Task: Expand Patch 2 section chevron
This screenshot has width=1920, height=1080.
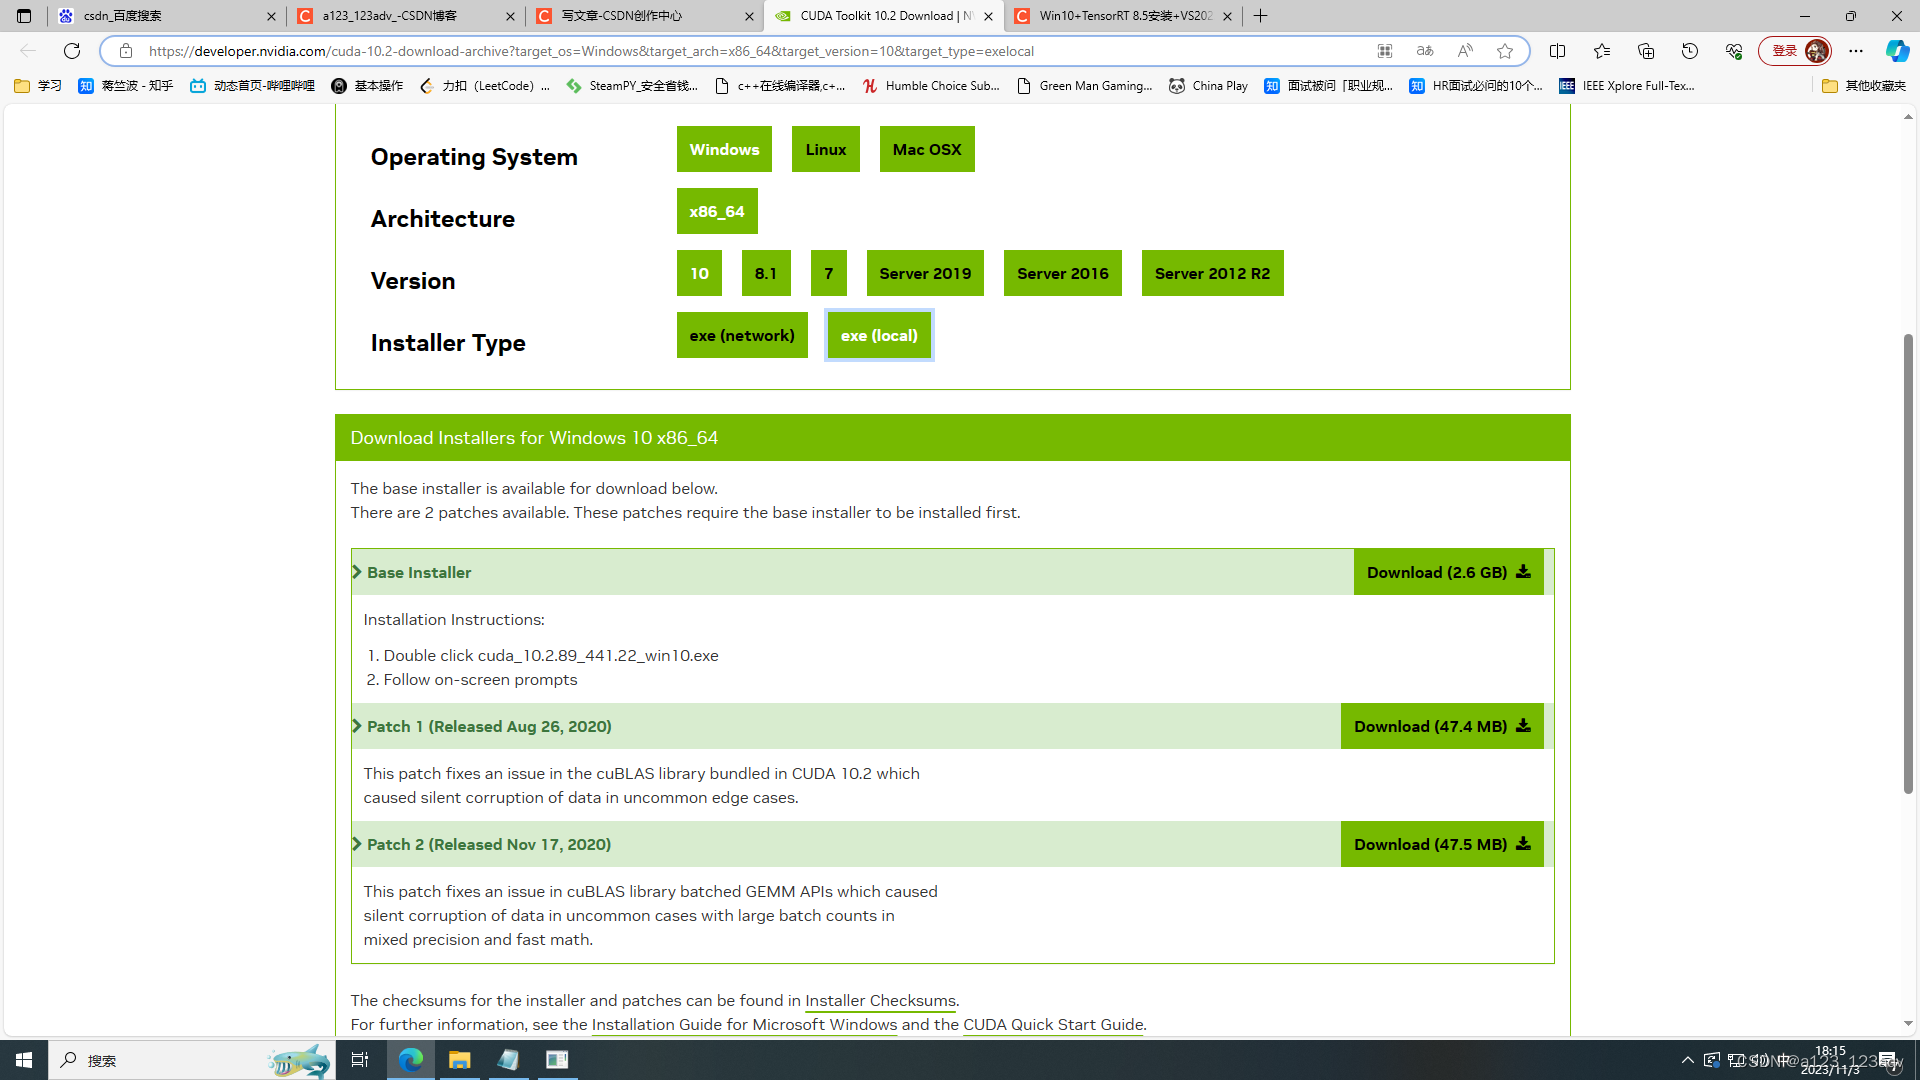Action: tap(357, 844)
